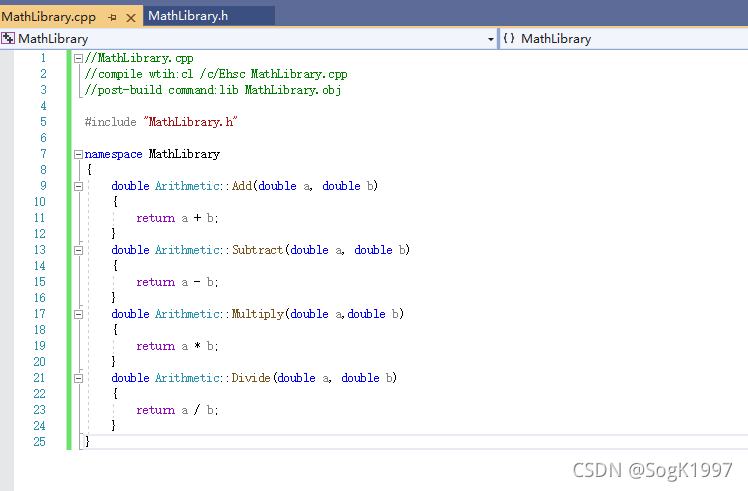748x491 pixels.
Task: Collapse the Arithmetic::Divide function
Action: point(78,378)
